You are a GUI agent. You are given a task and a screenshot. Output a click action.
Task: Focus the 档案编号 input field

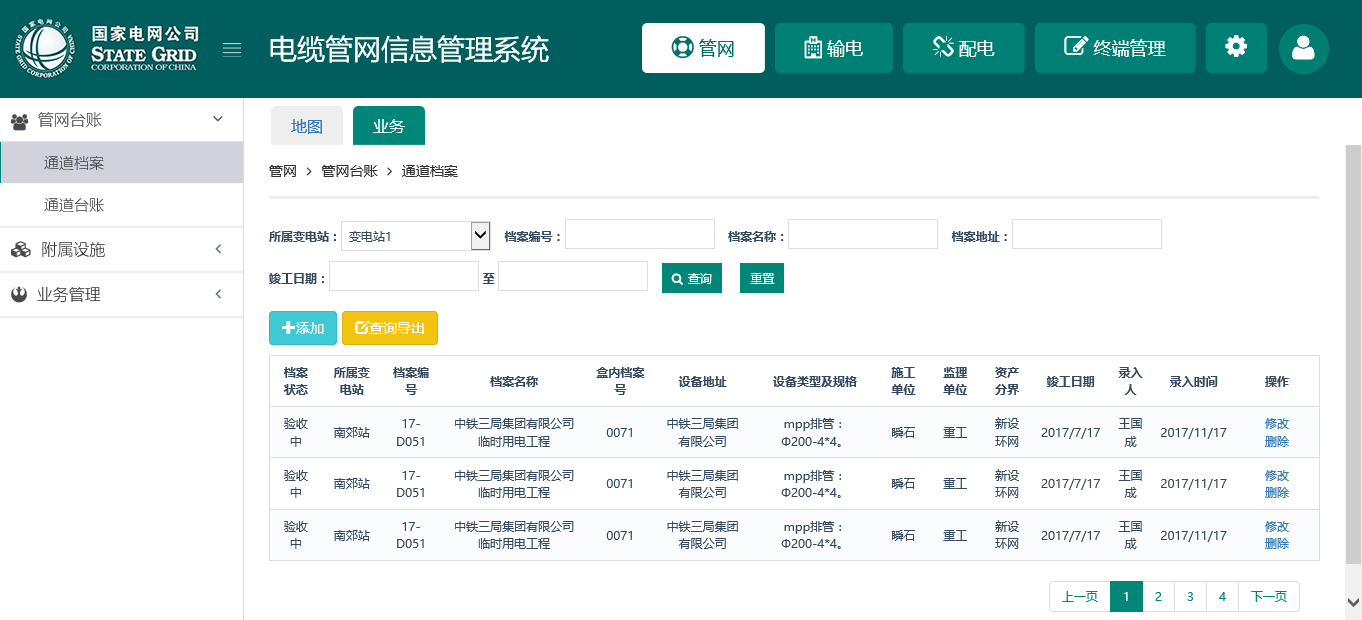pyautogui.click(x=640, y=234)
